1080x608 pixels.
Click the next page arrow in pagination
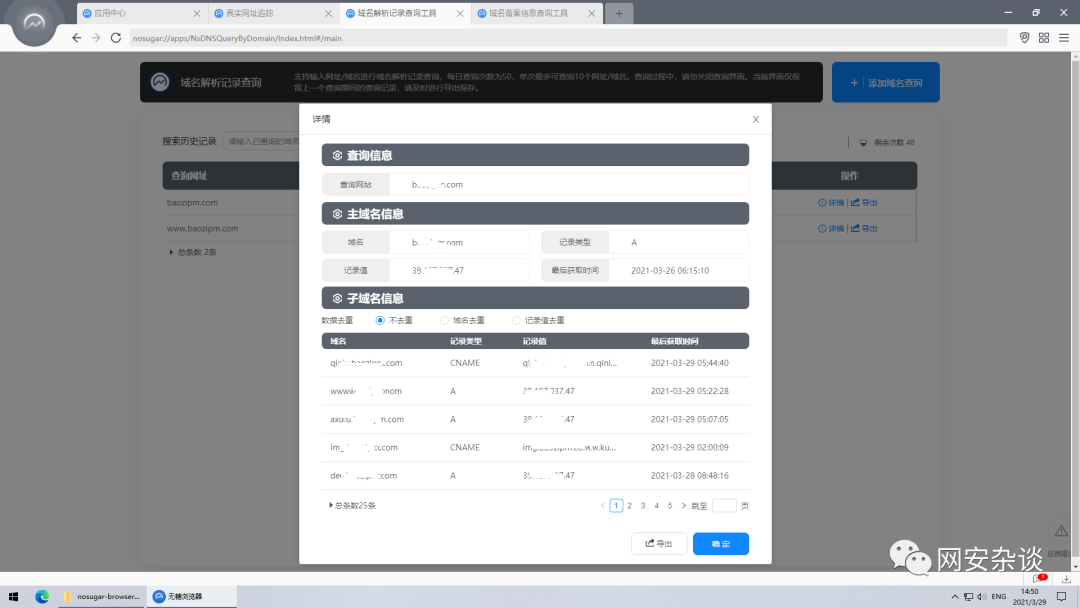[683, 505]
